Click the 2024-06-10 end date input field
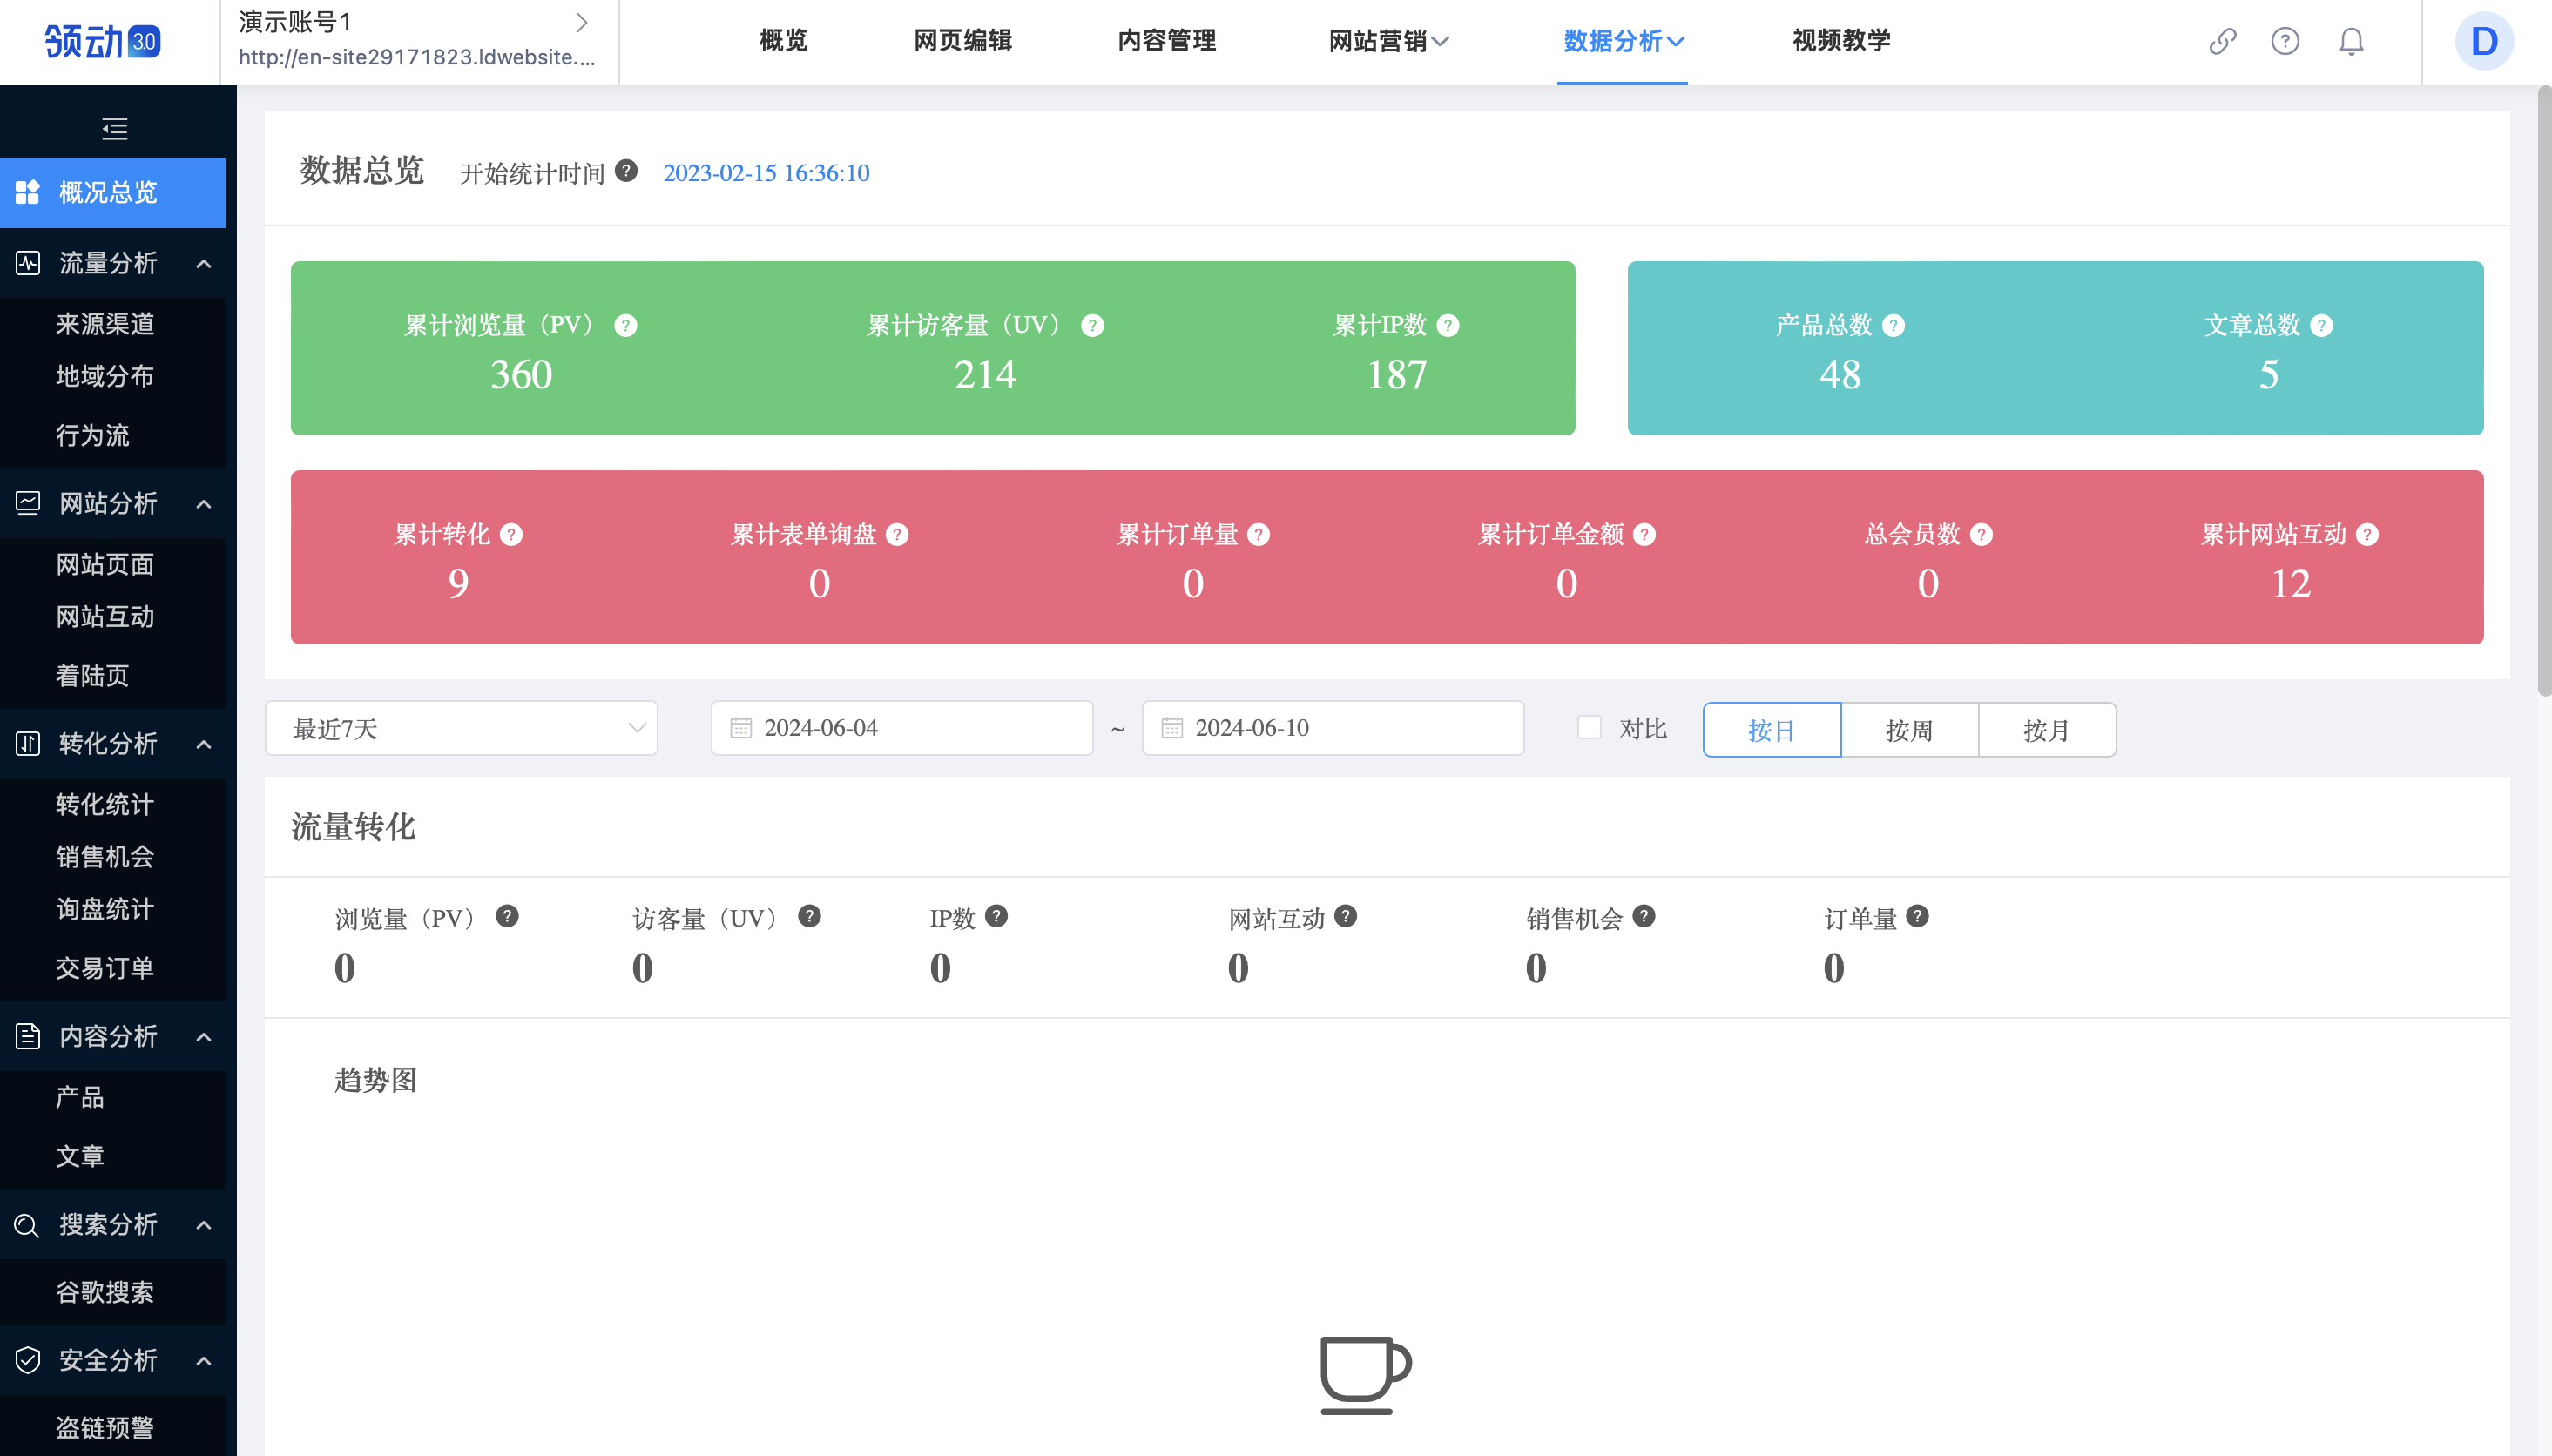2552x1456 pixels. [1330, 728]
